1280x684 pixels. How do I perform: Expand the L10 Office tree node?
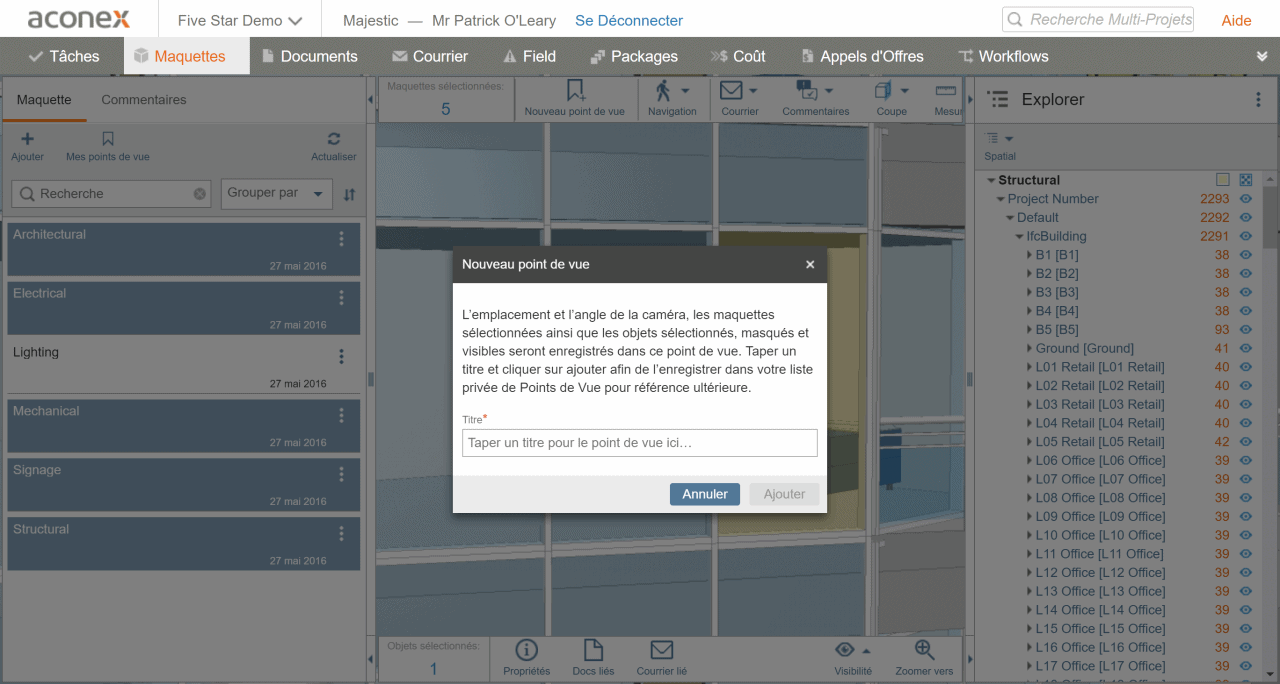click(x=1029, y=536)
